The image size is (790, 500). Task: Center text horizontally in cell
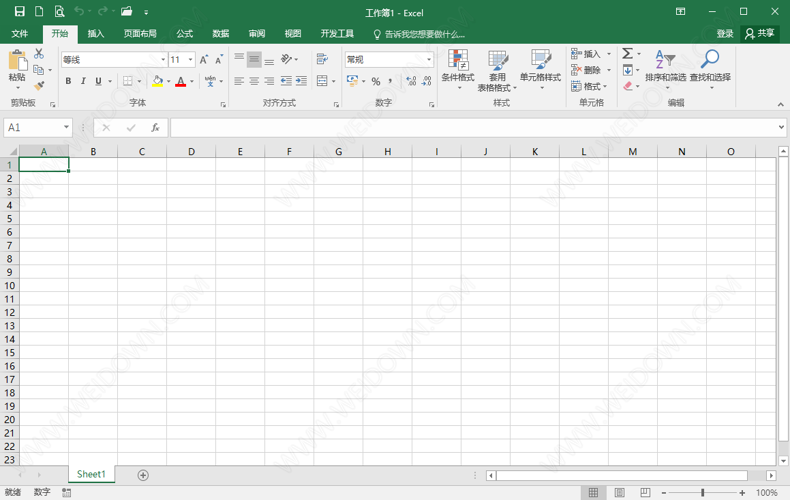point(254,81)
